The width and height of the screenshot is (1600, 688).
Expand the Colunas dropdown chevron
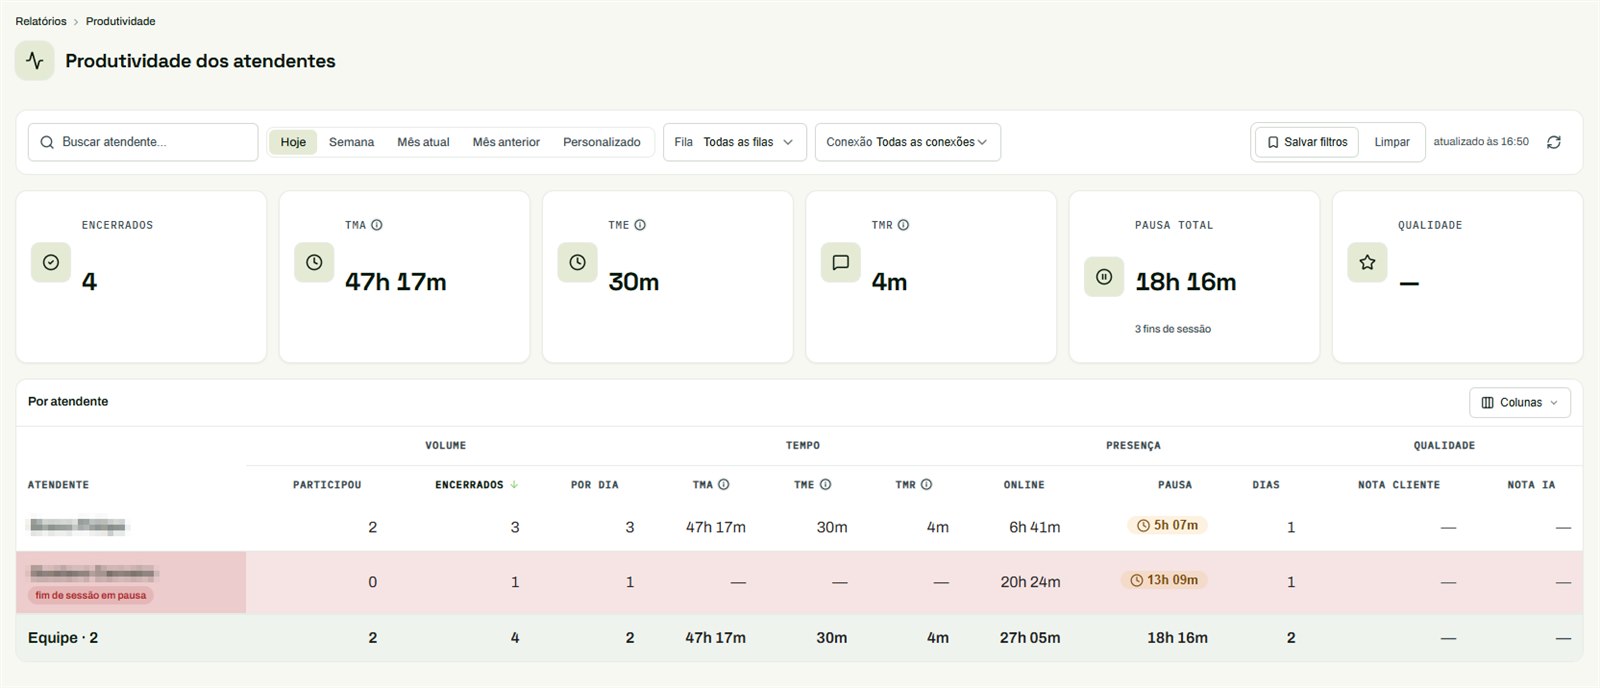click(x=1554, y=402)
